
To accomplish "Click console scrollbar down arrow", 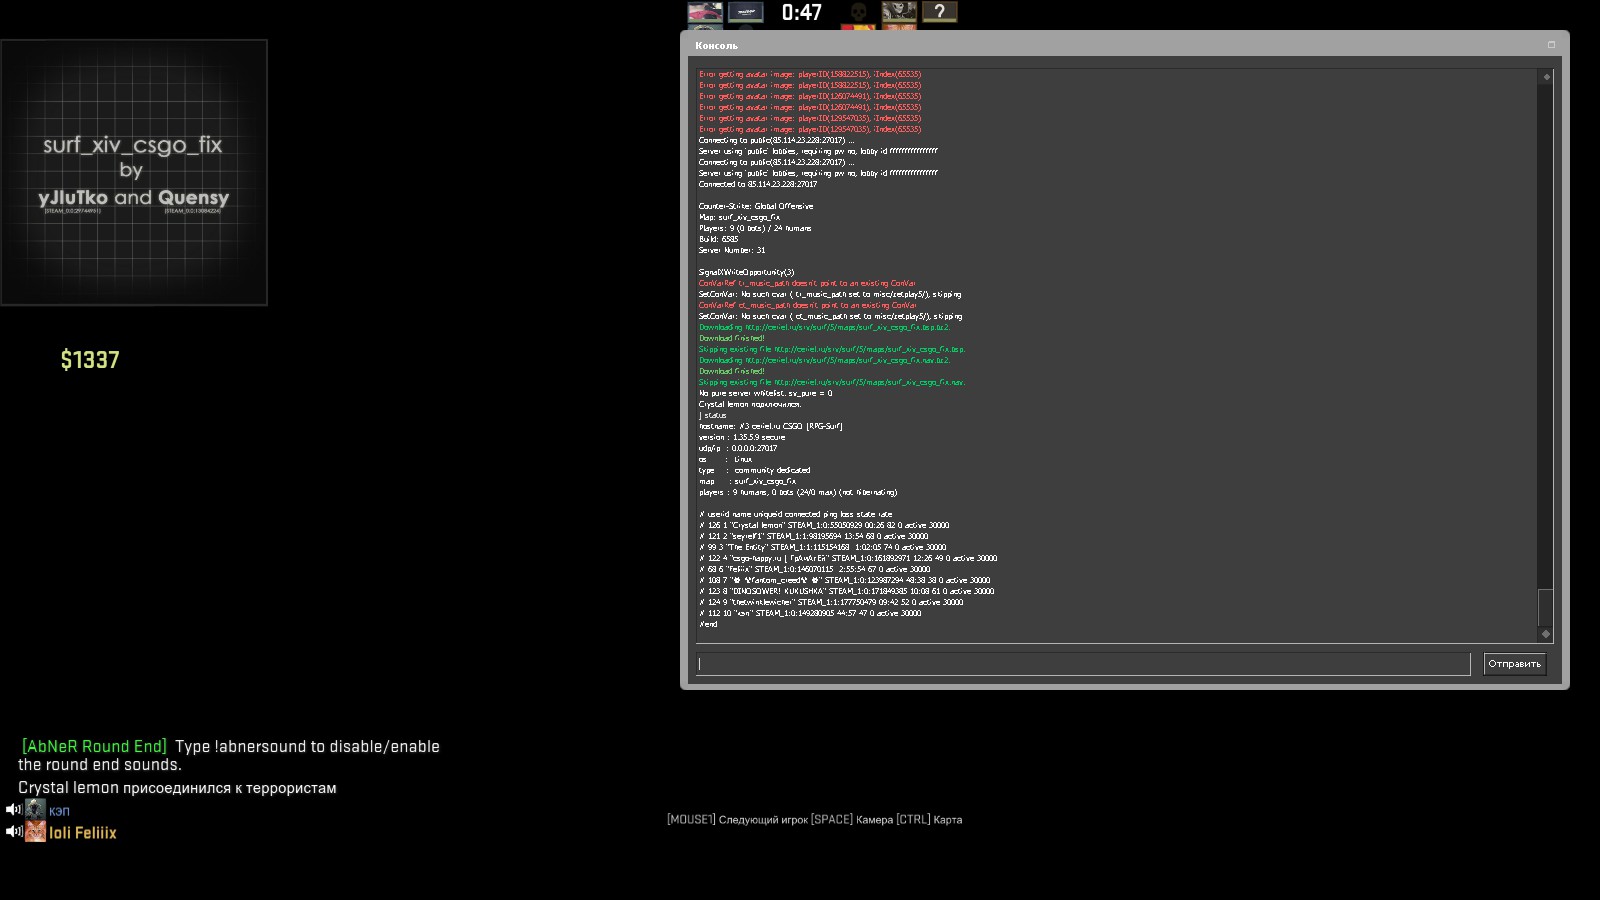I will [x=1546, y=634].
